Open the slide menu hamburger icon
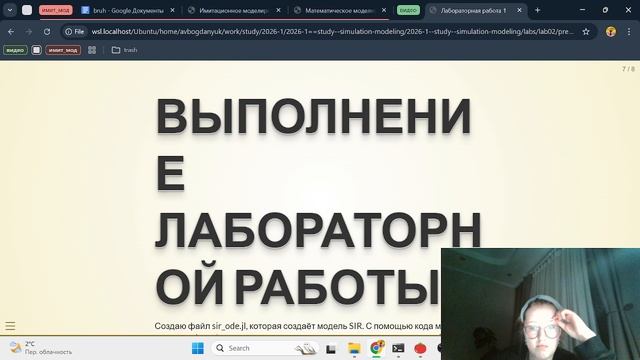The height and width of the screenshot is (360, 640). coord(10,326)
